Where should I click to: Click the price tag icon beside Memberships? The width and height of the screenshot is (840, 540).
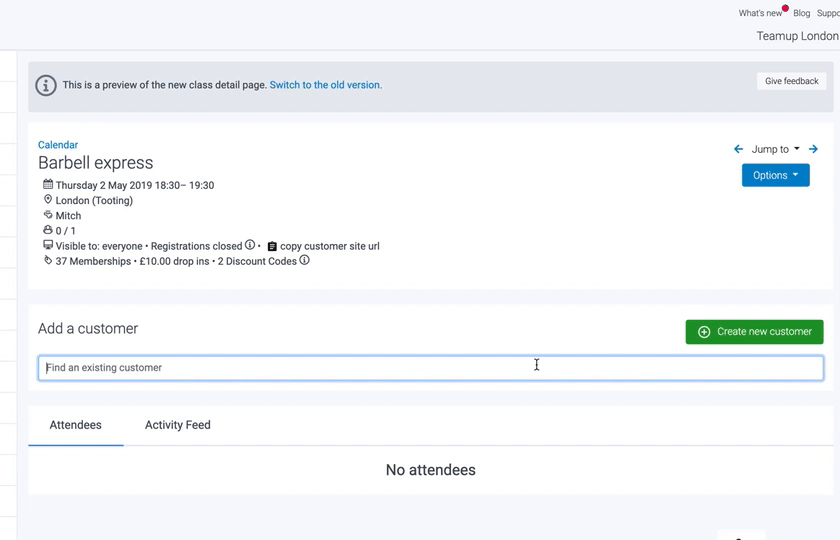(48, 261)
